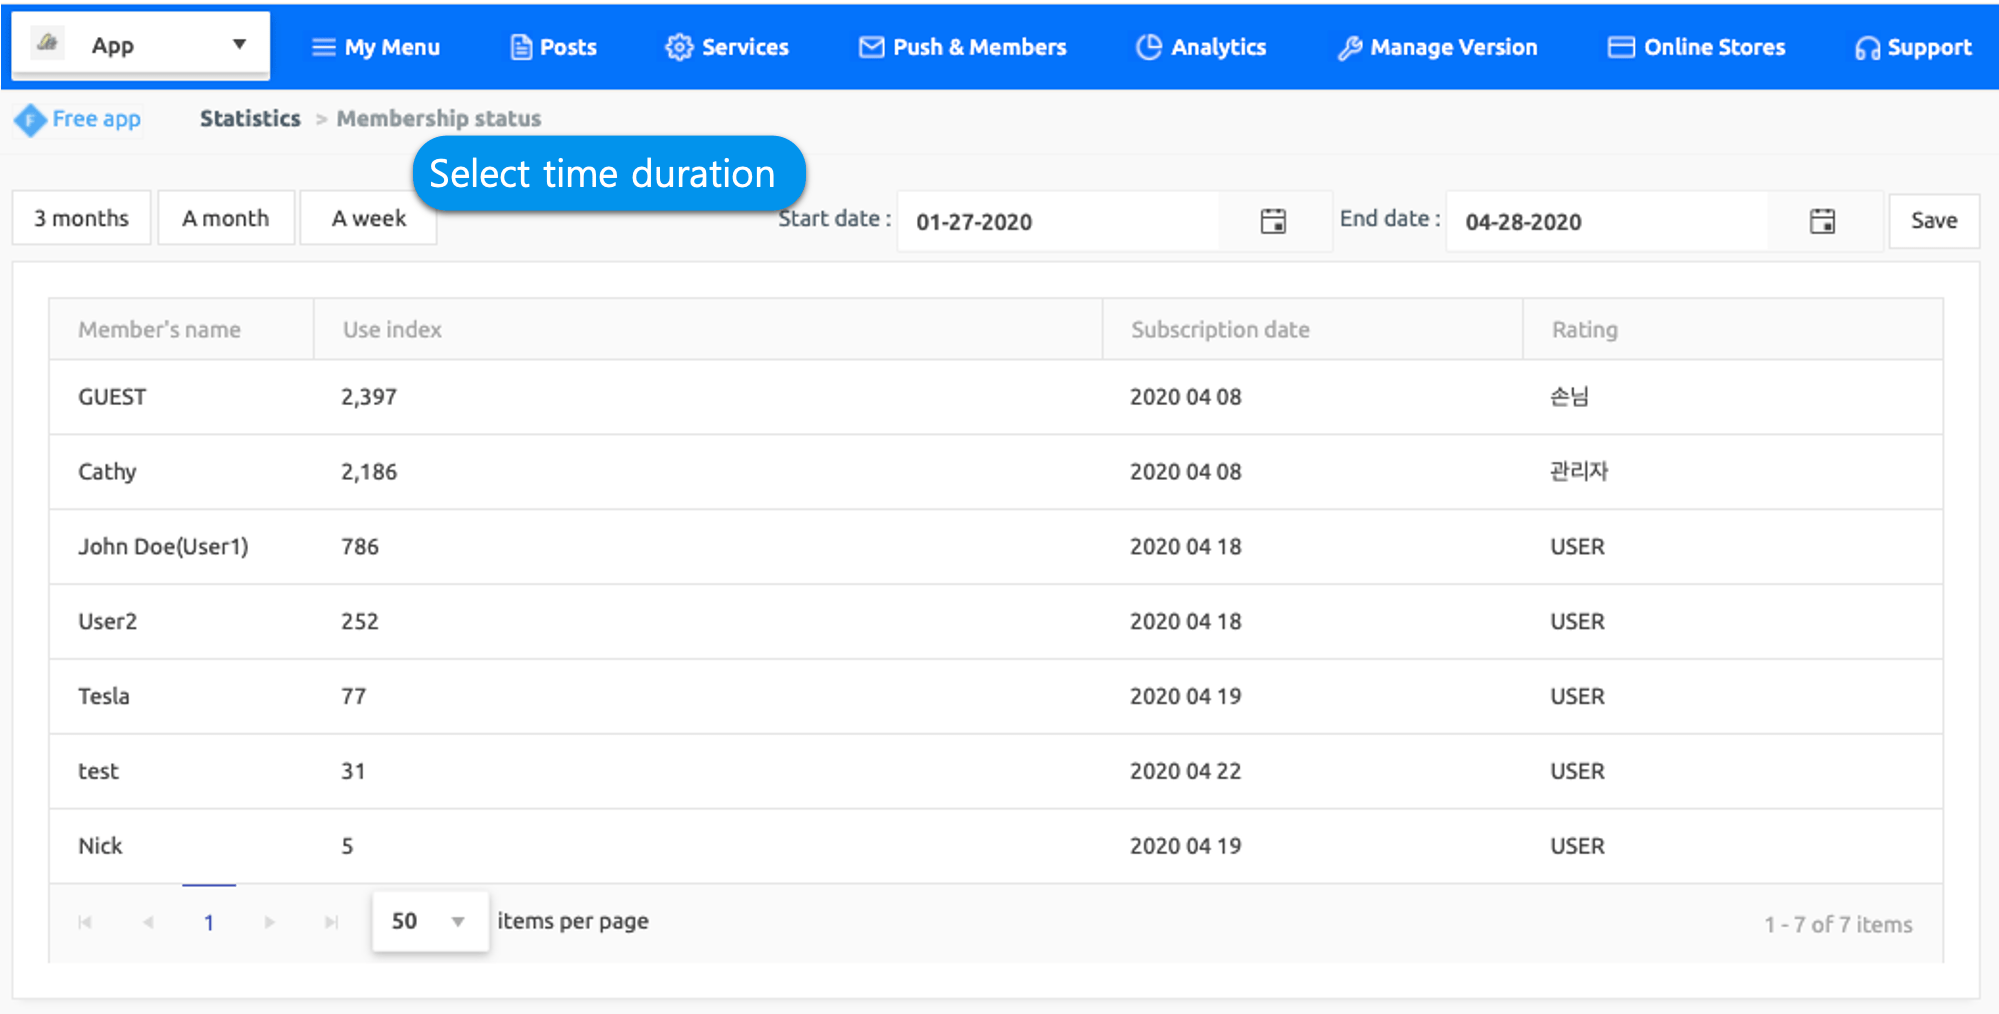This screenshot has width=1999, height=1014.
Task: Go to the next page arrow
Action: click(269, 922)
